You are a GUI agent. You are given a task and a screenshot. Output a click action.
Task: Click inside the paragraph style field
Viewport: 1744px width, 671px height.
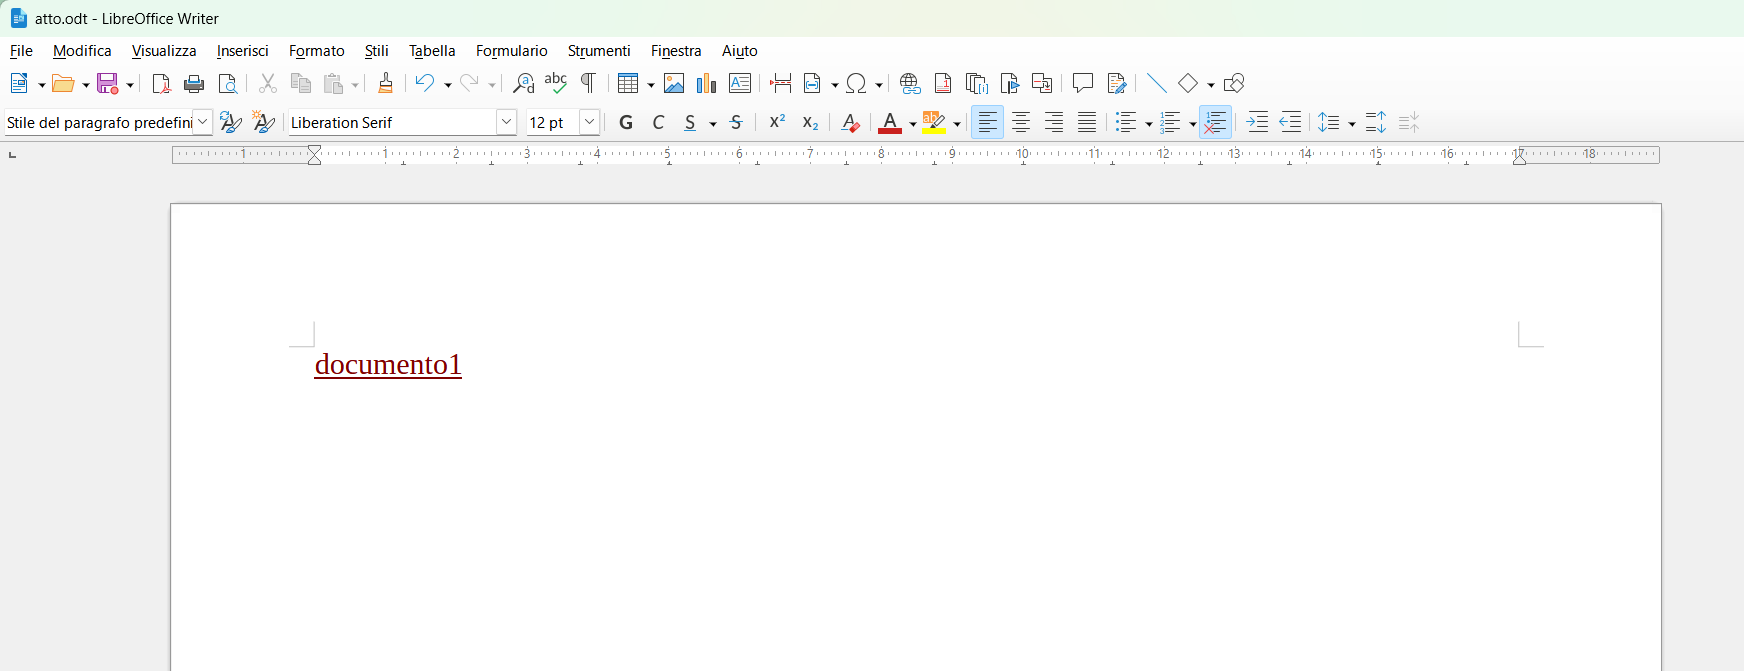tap(99, 122)
